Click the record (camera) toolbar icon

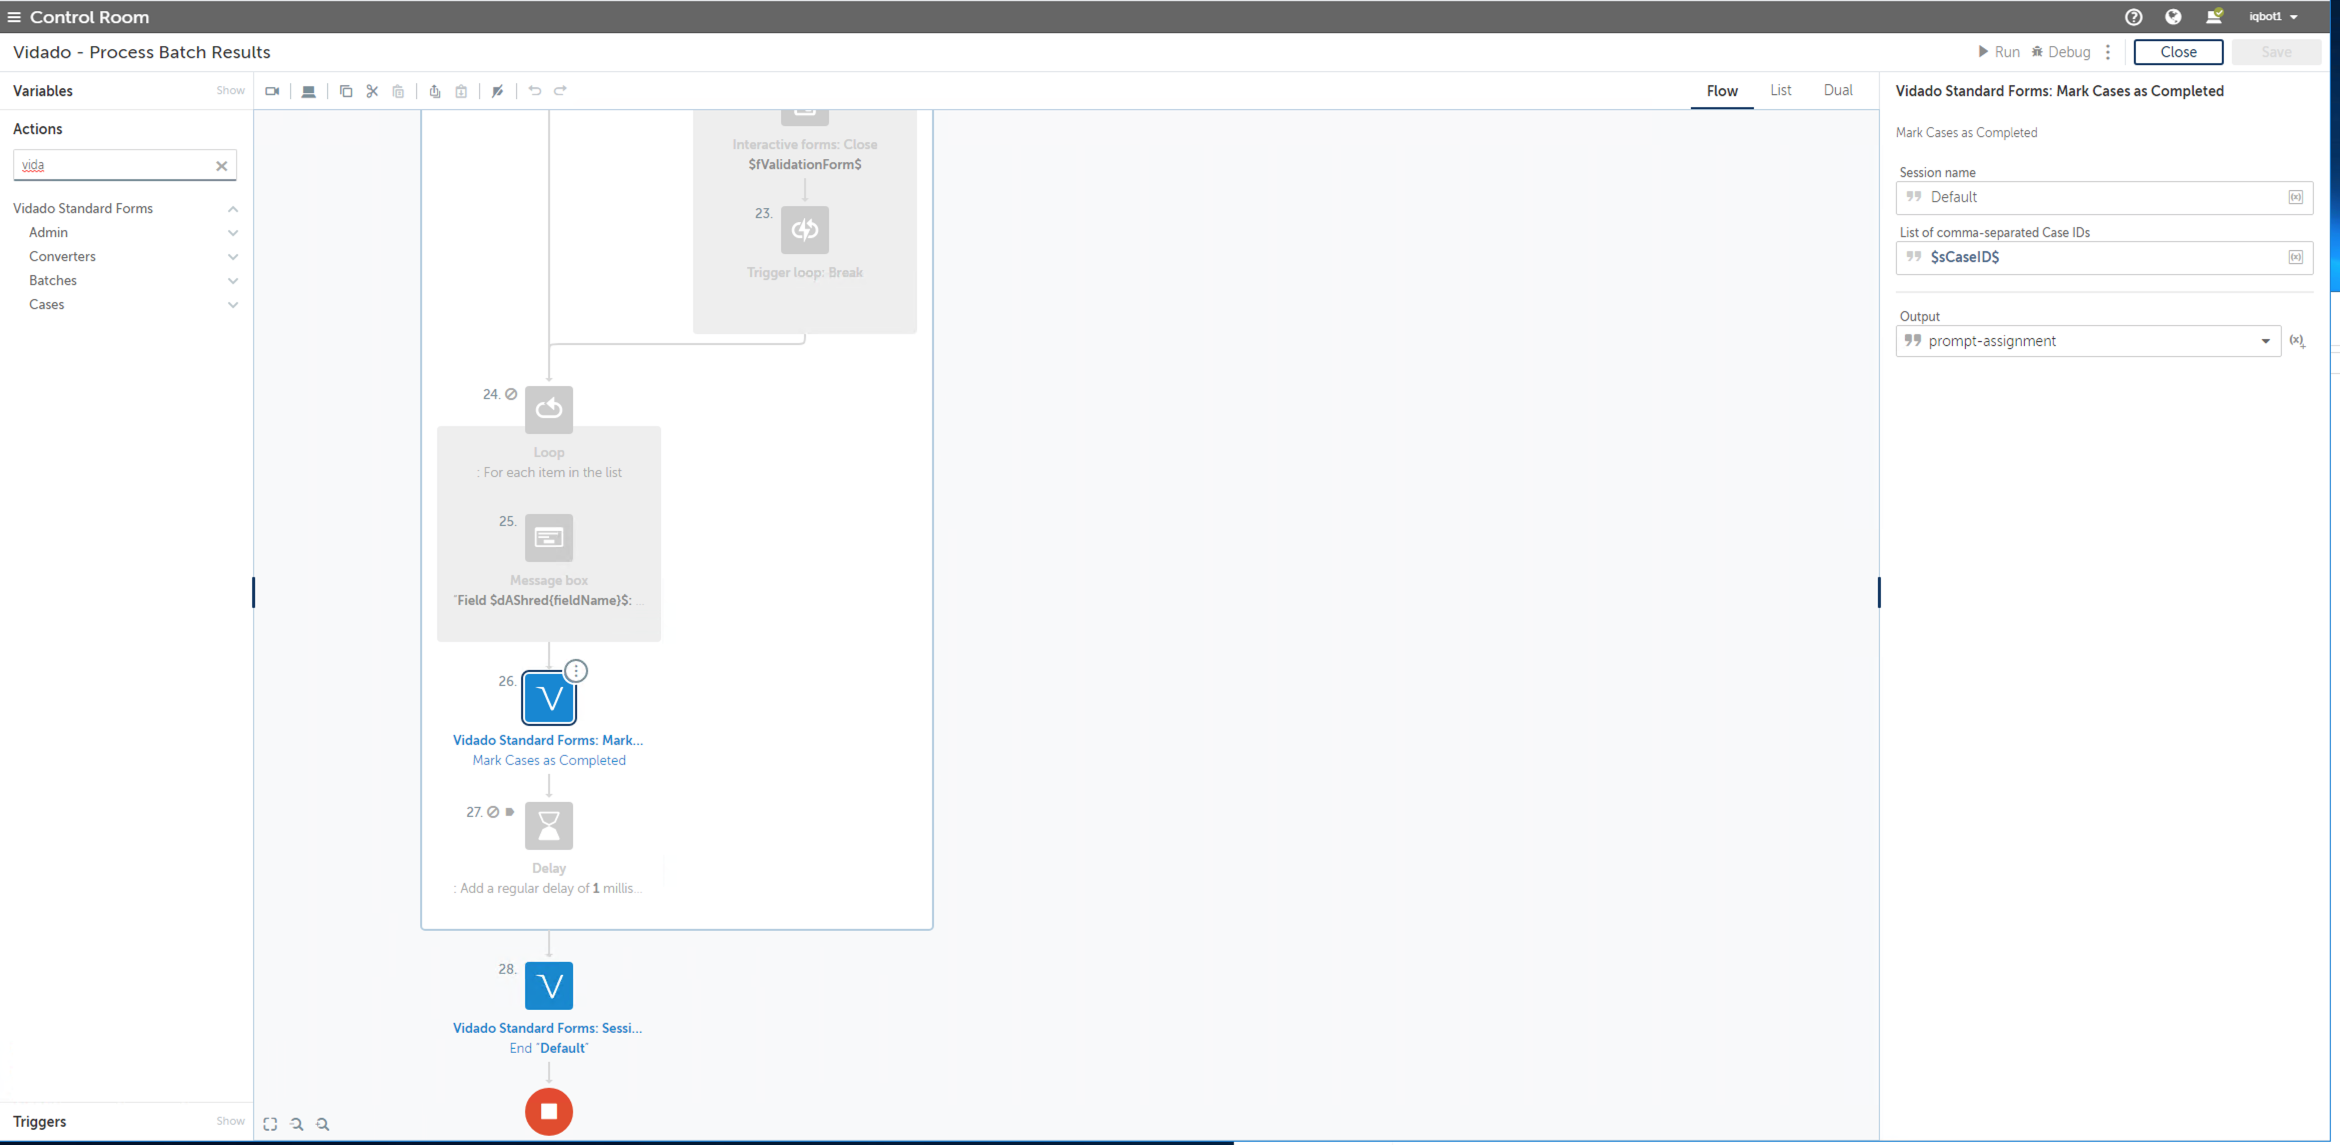click(272, 91)
